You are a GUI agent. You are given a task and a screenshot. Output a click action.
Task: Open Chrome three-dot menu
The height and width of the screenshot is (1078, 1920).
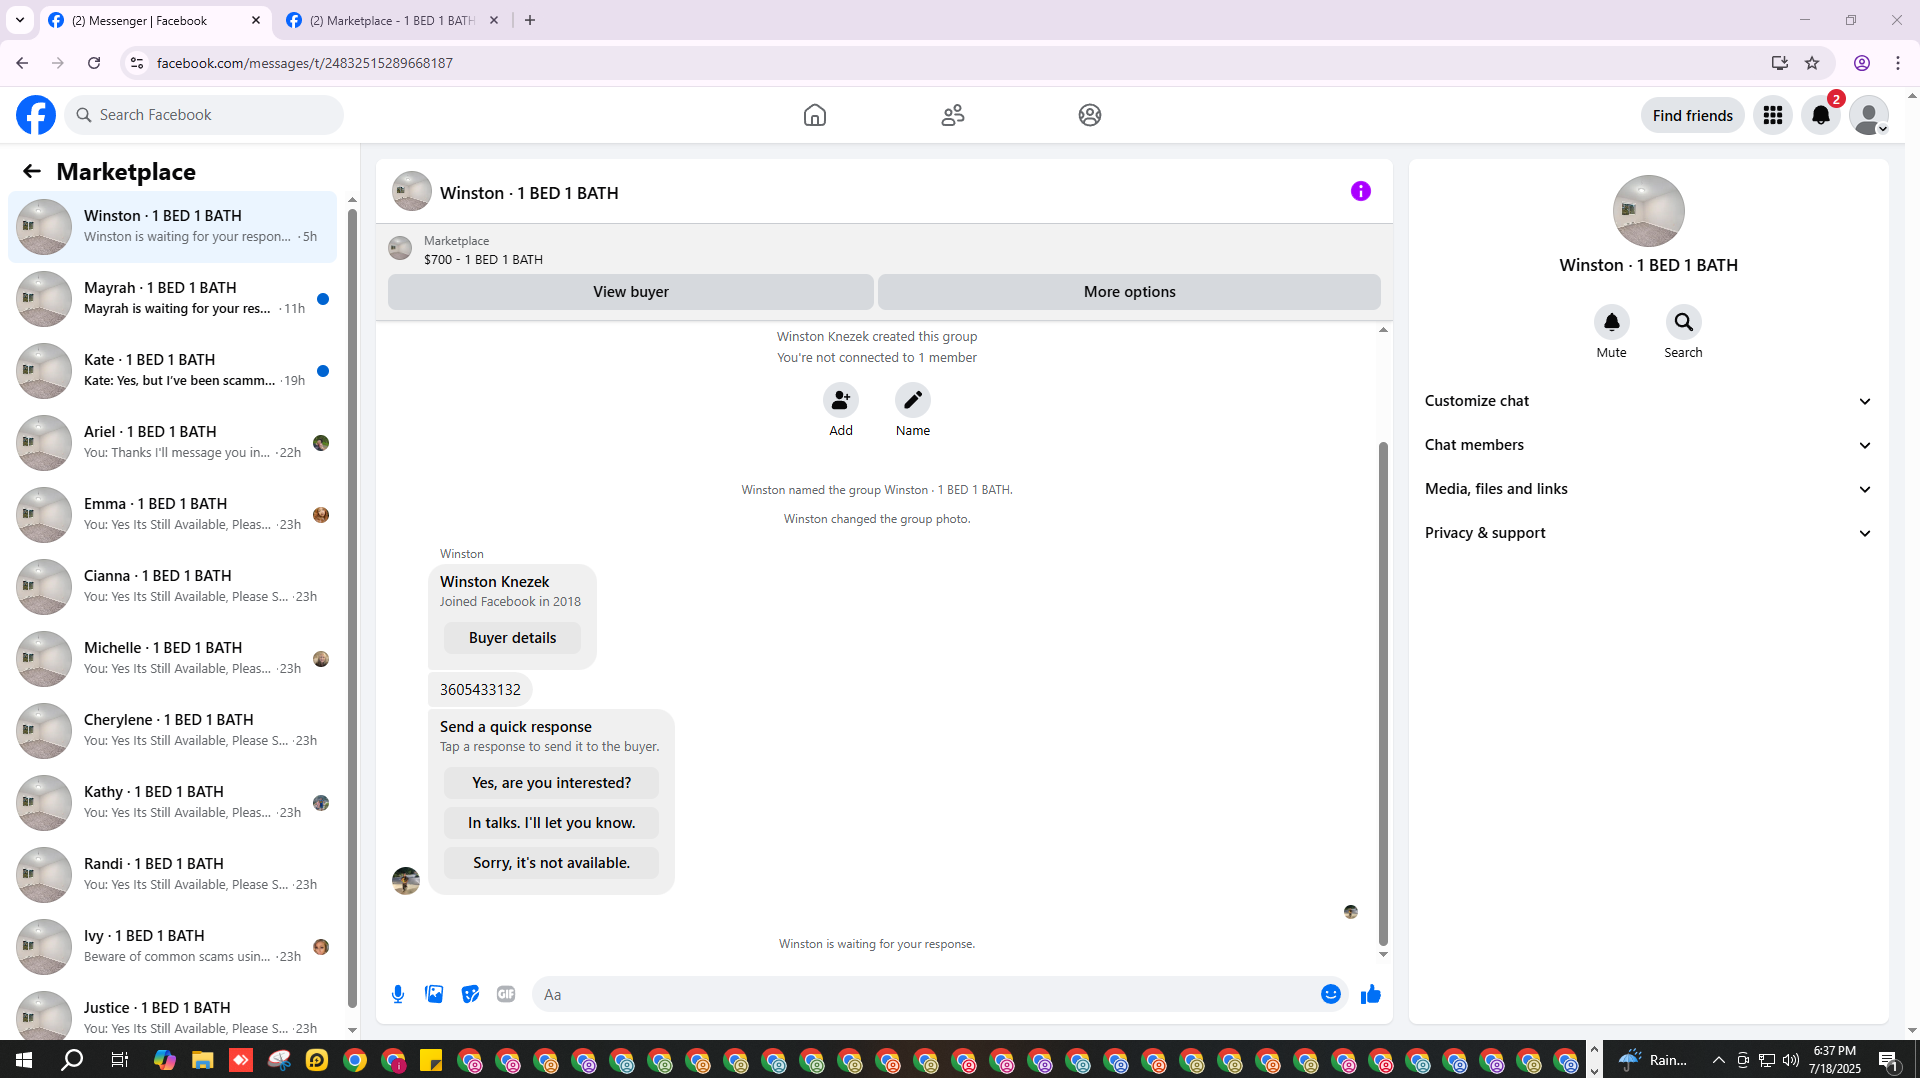pos(1898,63)
